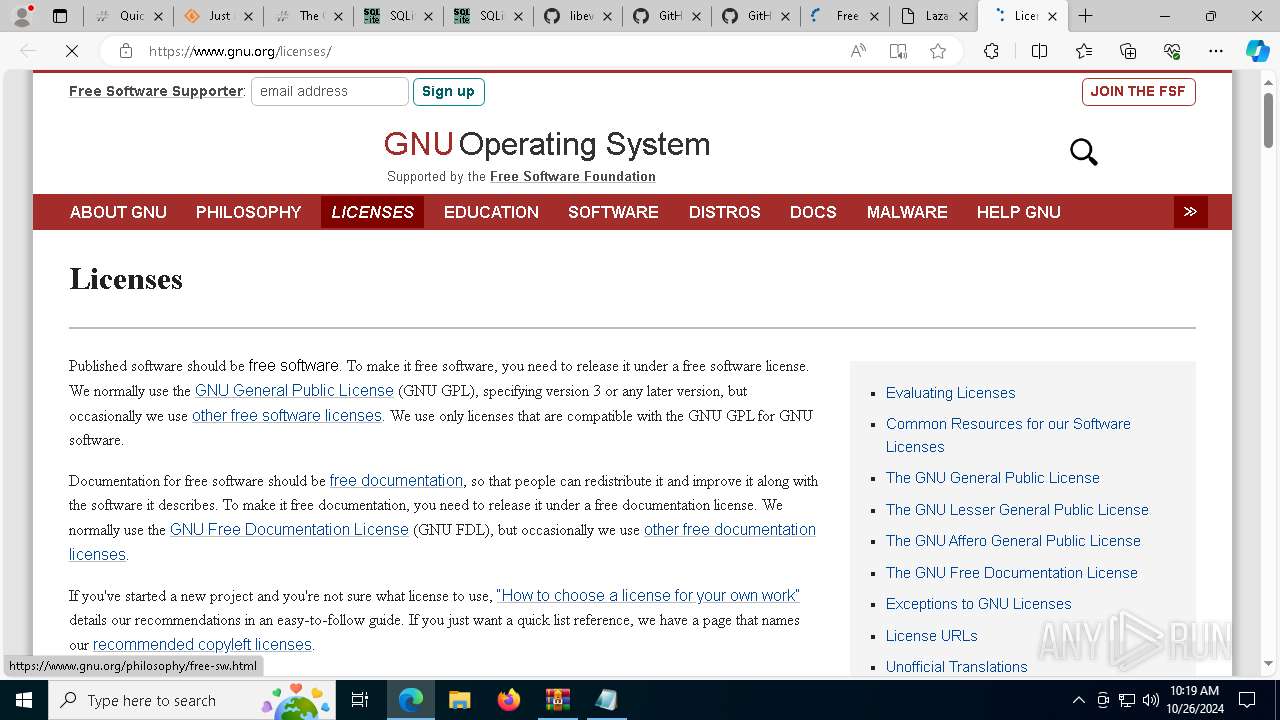
Task: View site information lock icon
Action: pyautogui.click(x=125, y=51)
